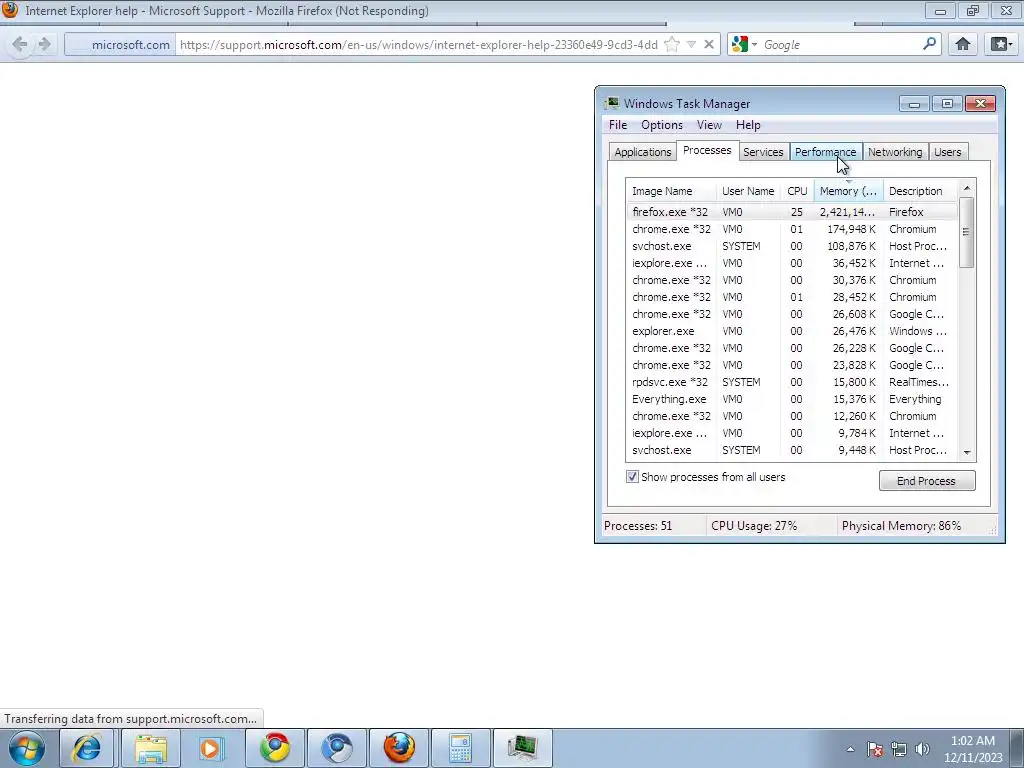Screen dimensions: 1024x768
Task: Click scroll down arrow in process list
Action: [x=967, y=452]
